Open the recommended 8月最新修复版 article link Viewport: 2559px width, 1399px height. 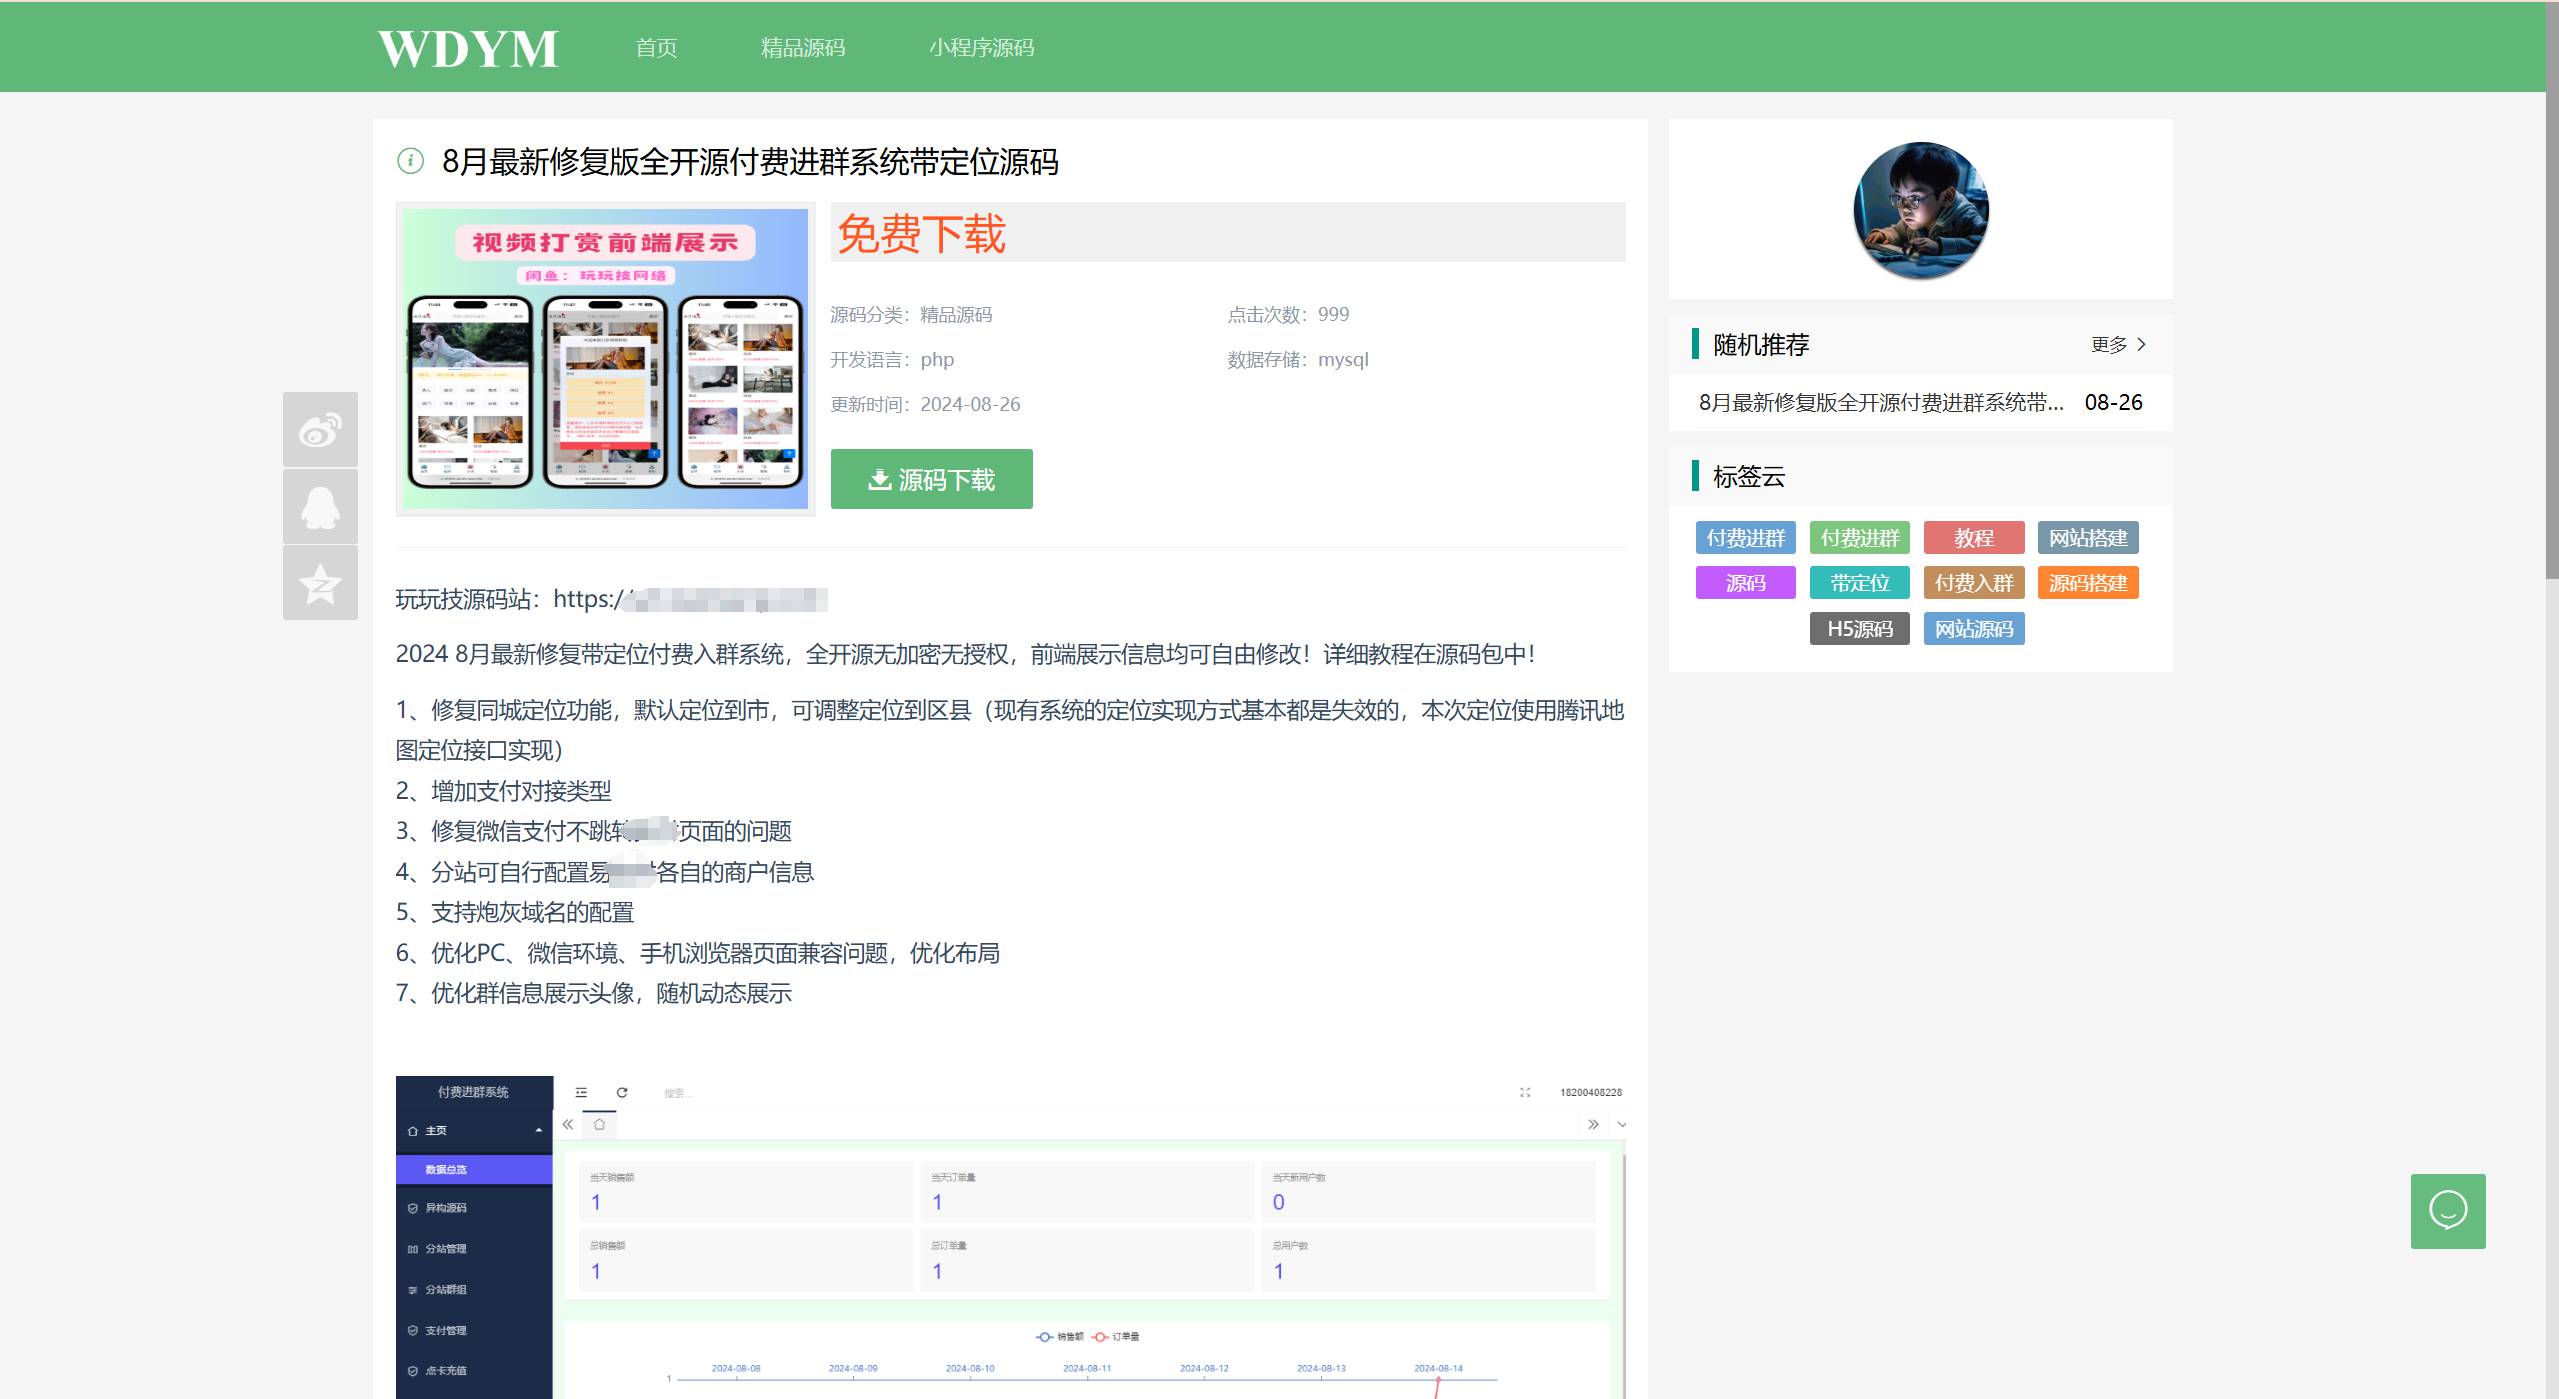[1880, 402]
